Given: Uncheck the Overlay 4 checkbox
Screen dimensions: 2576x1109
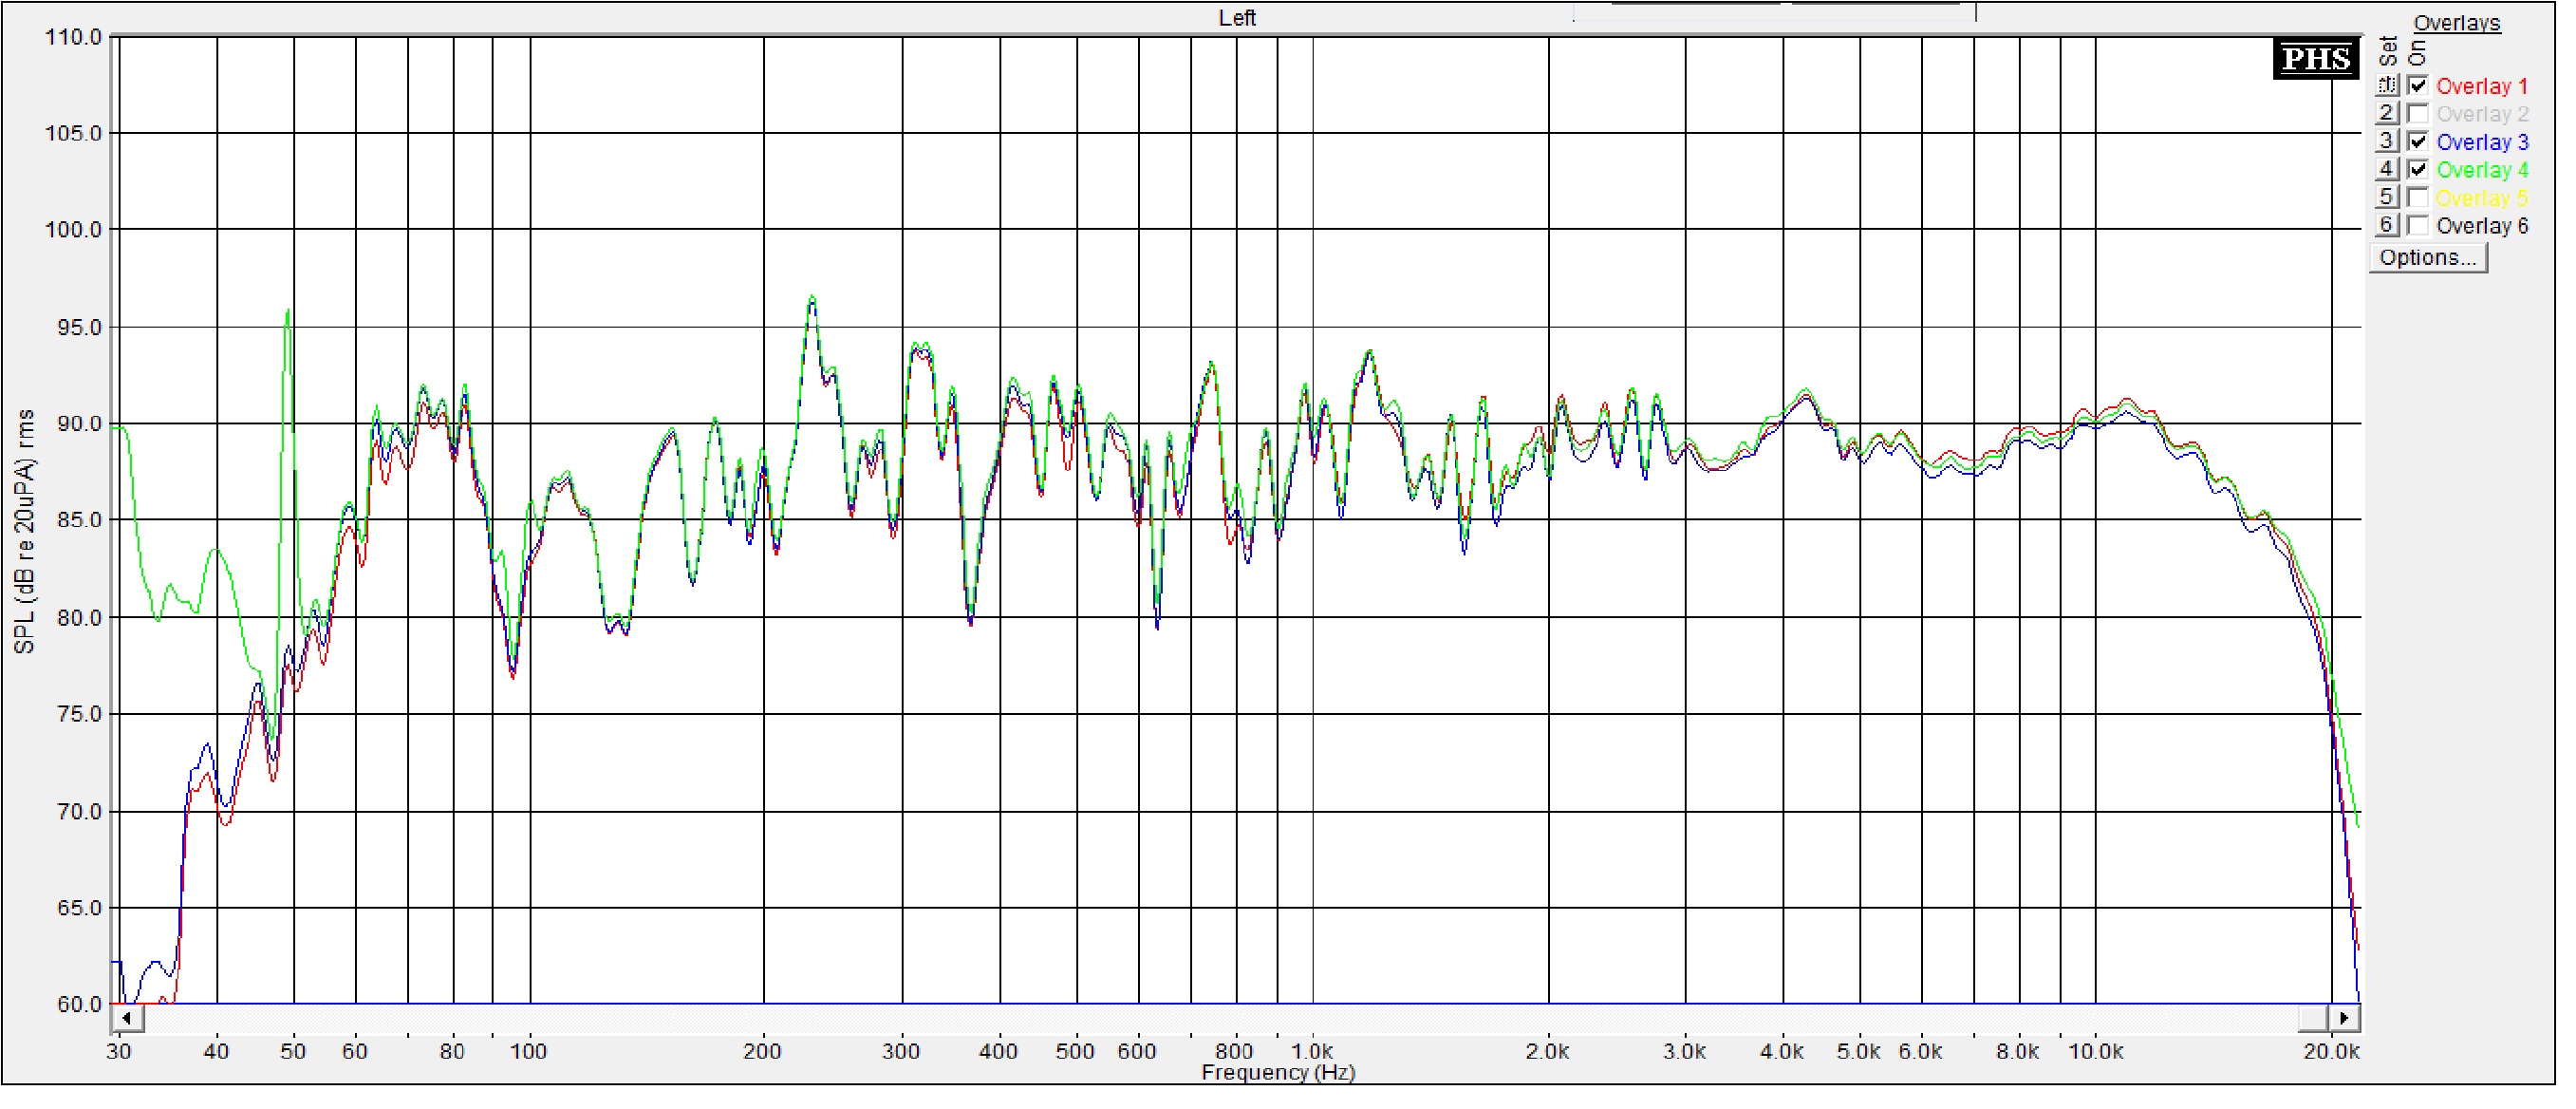Looking at the screenshot, I should [2418, 170].
